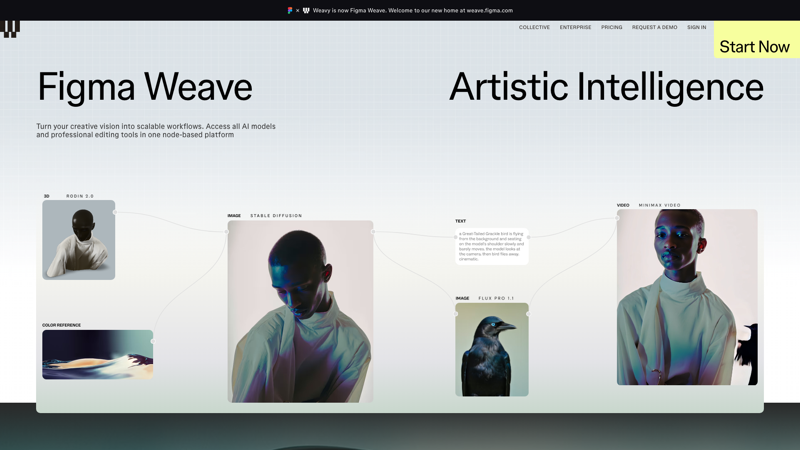800x450 pixels.
Task: Select Request a Demo in navigation
Action: coord(655,27)
